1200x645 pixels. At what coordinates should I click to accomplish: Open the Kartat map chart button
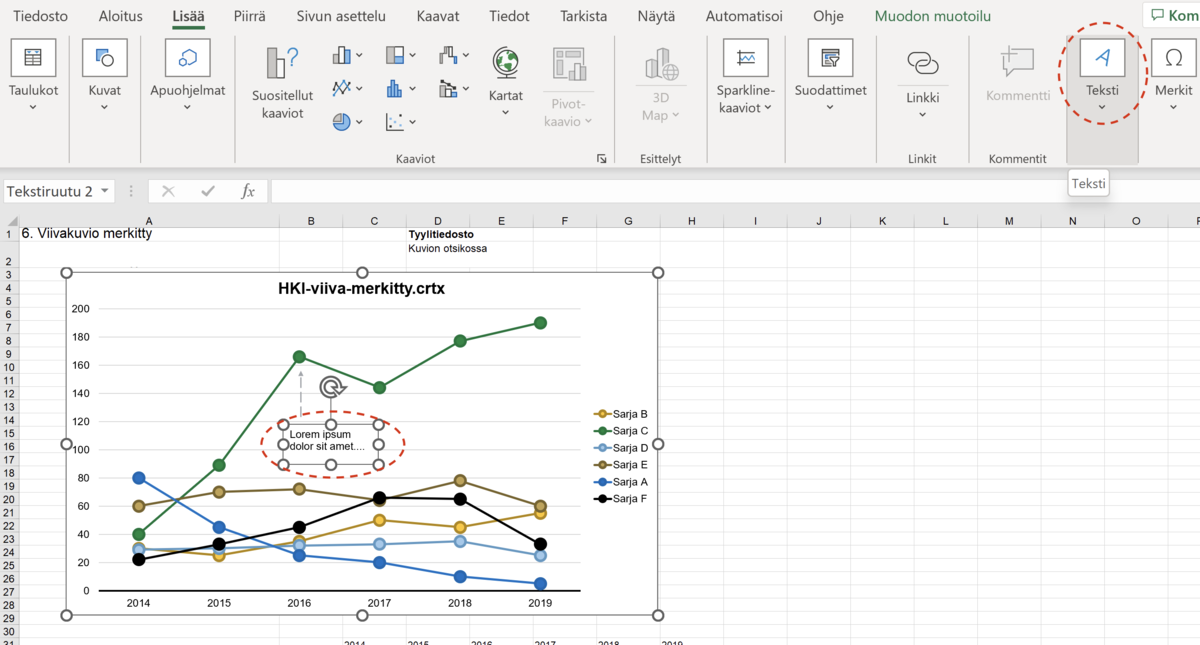(505, 75)
